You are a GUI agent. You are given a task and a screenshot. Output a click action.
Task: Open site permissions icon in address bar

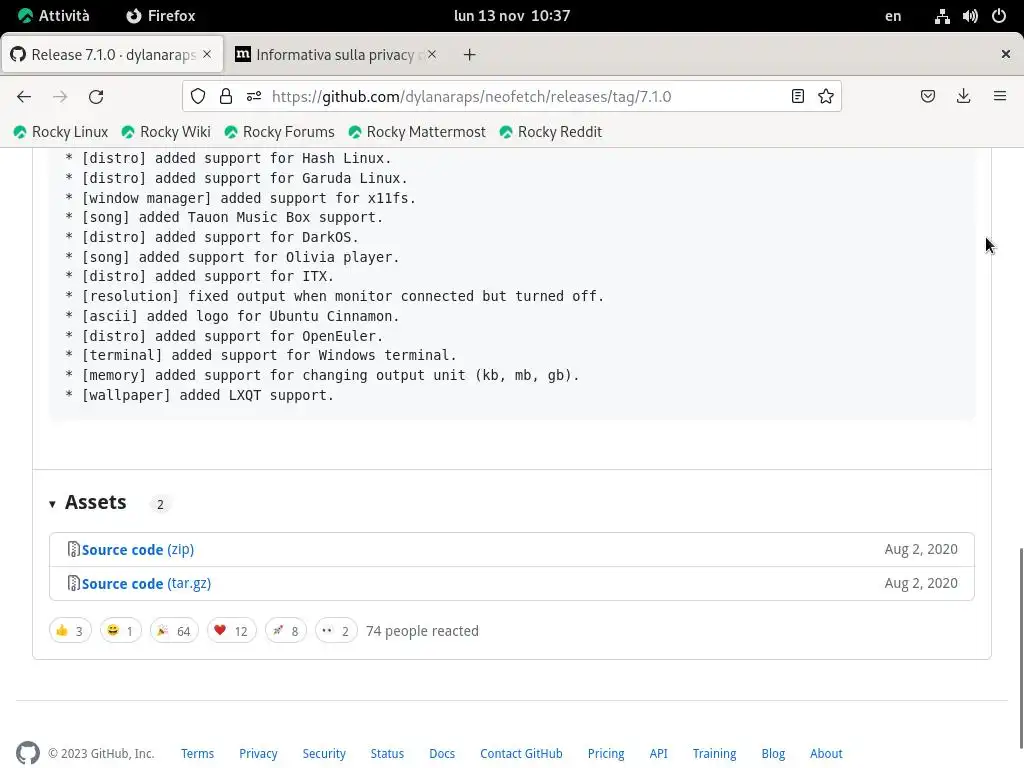(x=254, y=97)
